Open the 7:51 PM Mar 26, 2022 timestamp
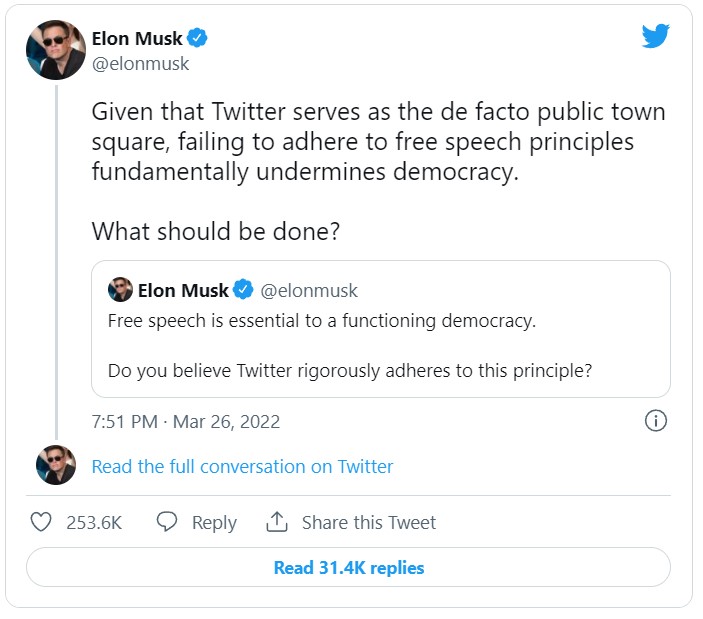Image resolution: width=703 pixels, height=619 pixels. 186,422
